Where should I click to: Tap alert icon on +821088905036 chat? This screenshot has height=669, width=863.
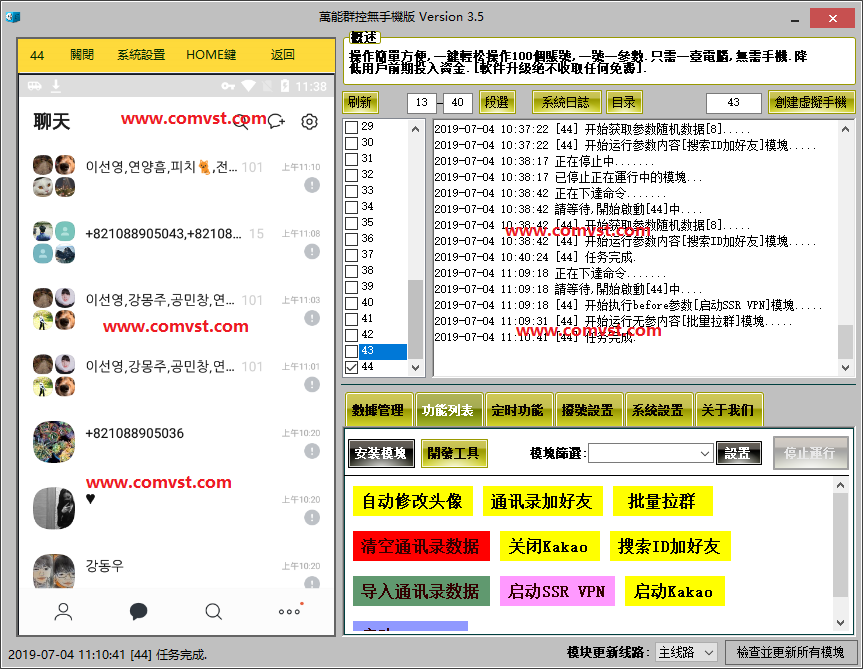point(312,452)
